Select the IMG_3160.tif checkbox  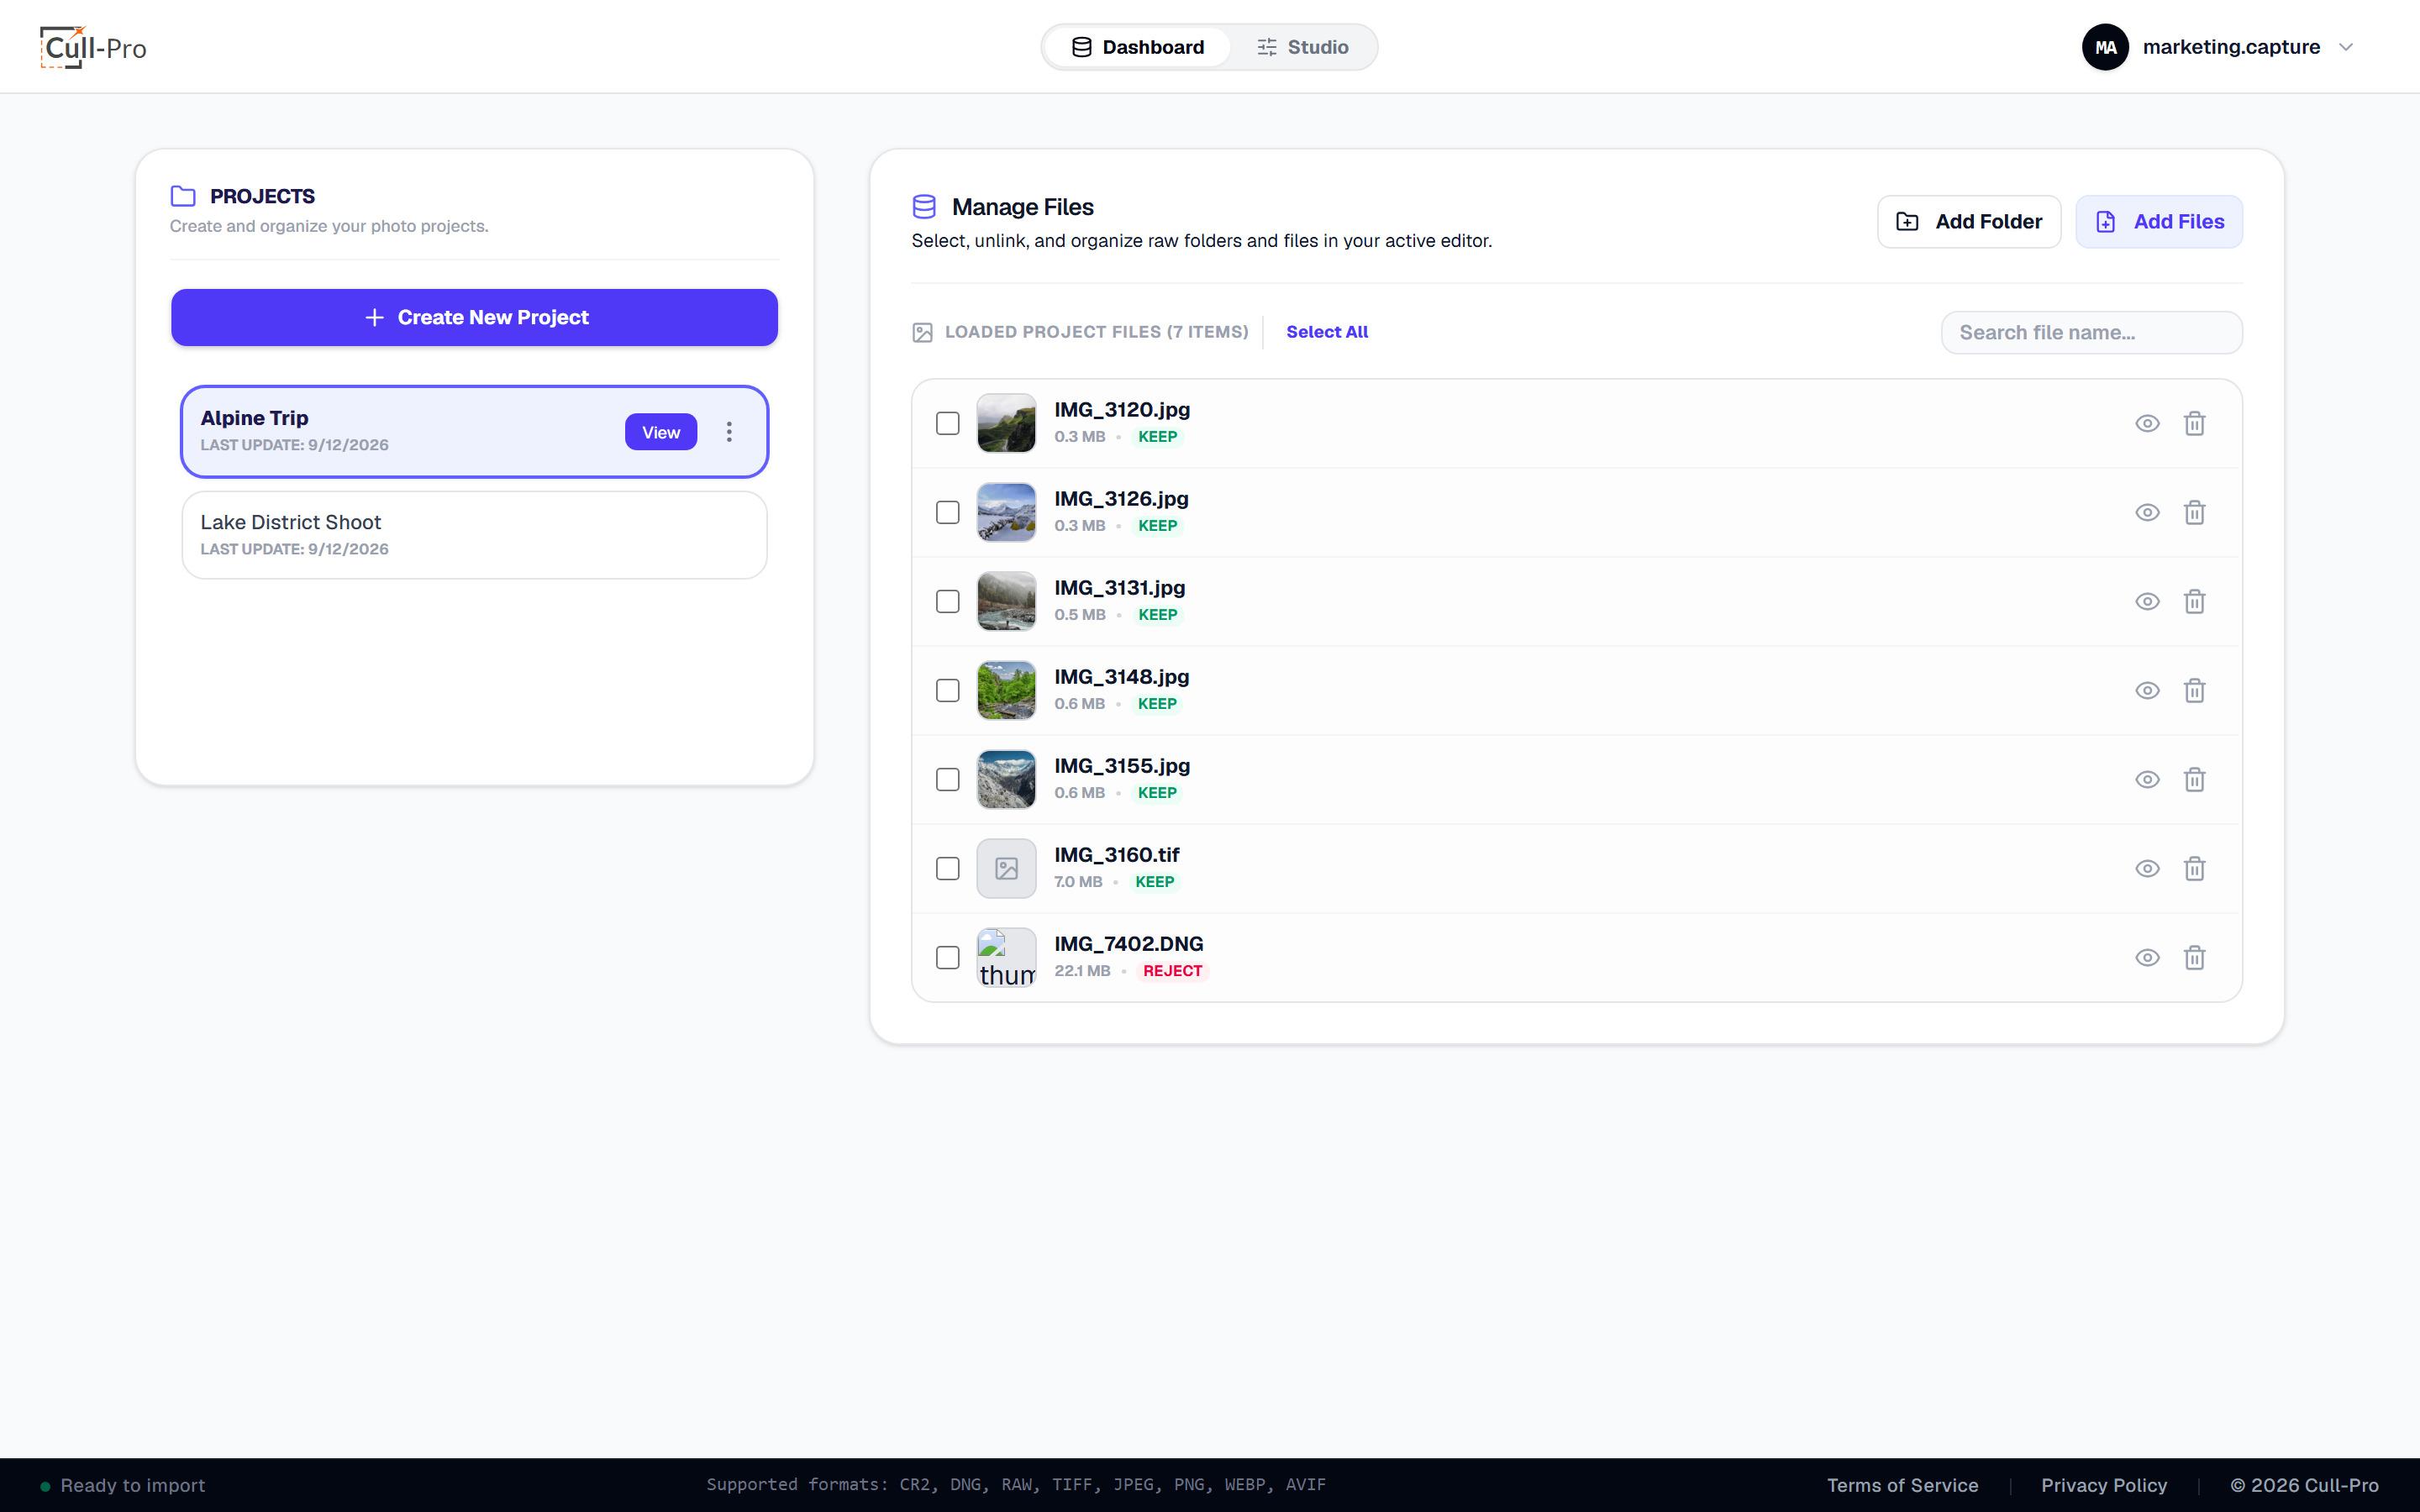947,868
